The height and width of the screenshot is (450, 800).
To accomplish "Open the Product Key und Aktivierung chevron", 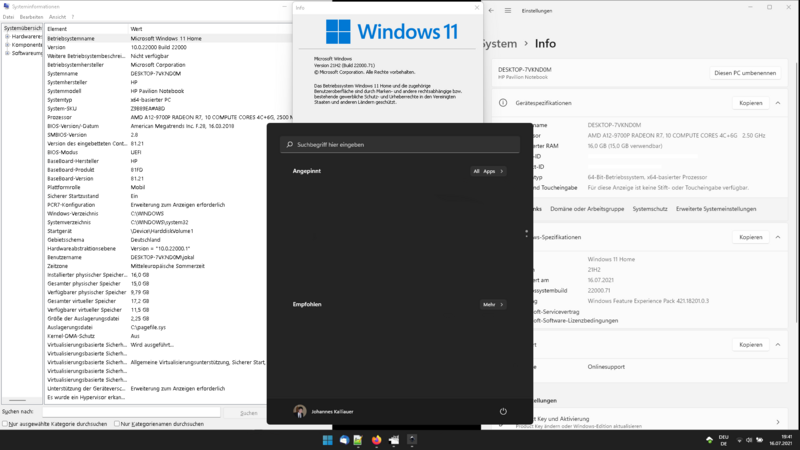I will click(778, 422).
